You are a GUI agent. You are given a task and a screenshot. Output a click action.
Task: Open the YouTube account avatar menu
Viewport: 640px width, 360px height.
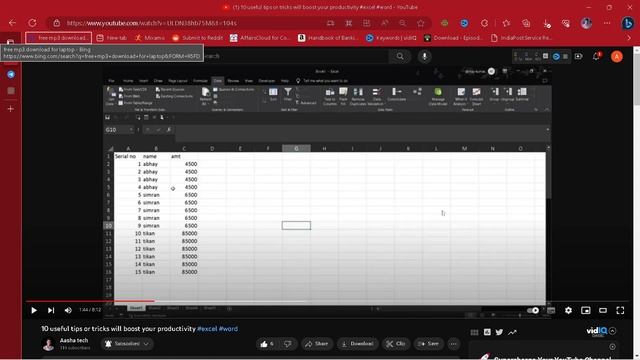pyautogui.click(x=617, y=56)
